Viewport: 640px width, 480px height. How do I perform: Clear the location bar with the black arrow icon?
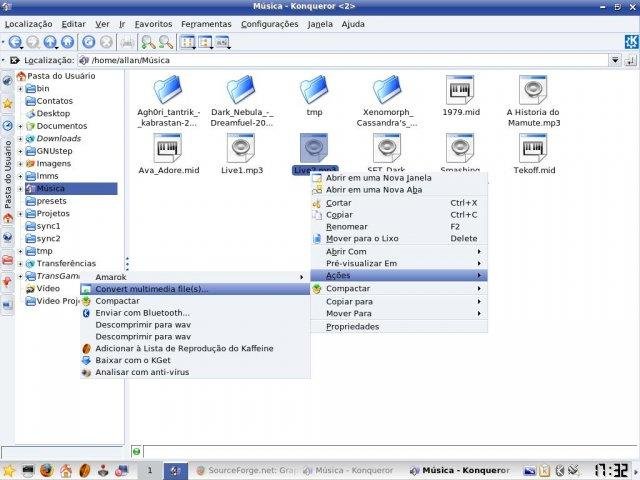(15, 60)
